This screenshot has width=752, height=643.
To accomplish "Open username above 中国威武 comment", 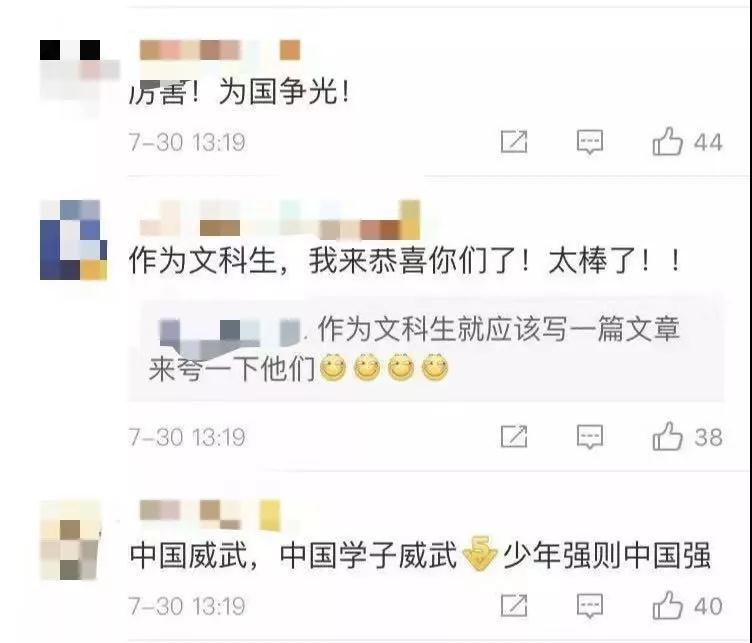I will point(210,515).
